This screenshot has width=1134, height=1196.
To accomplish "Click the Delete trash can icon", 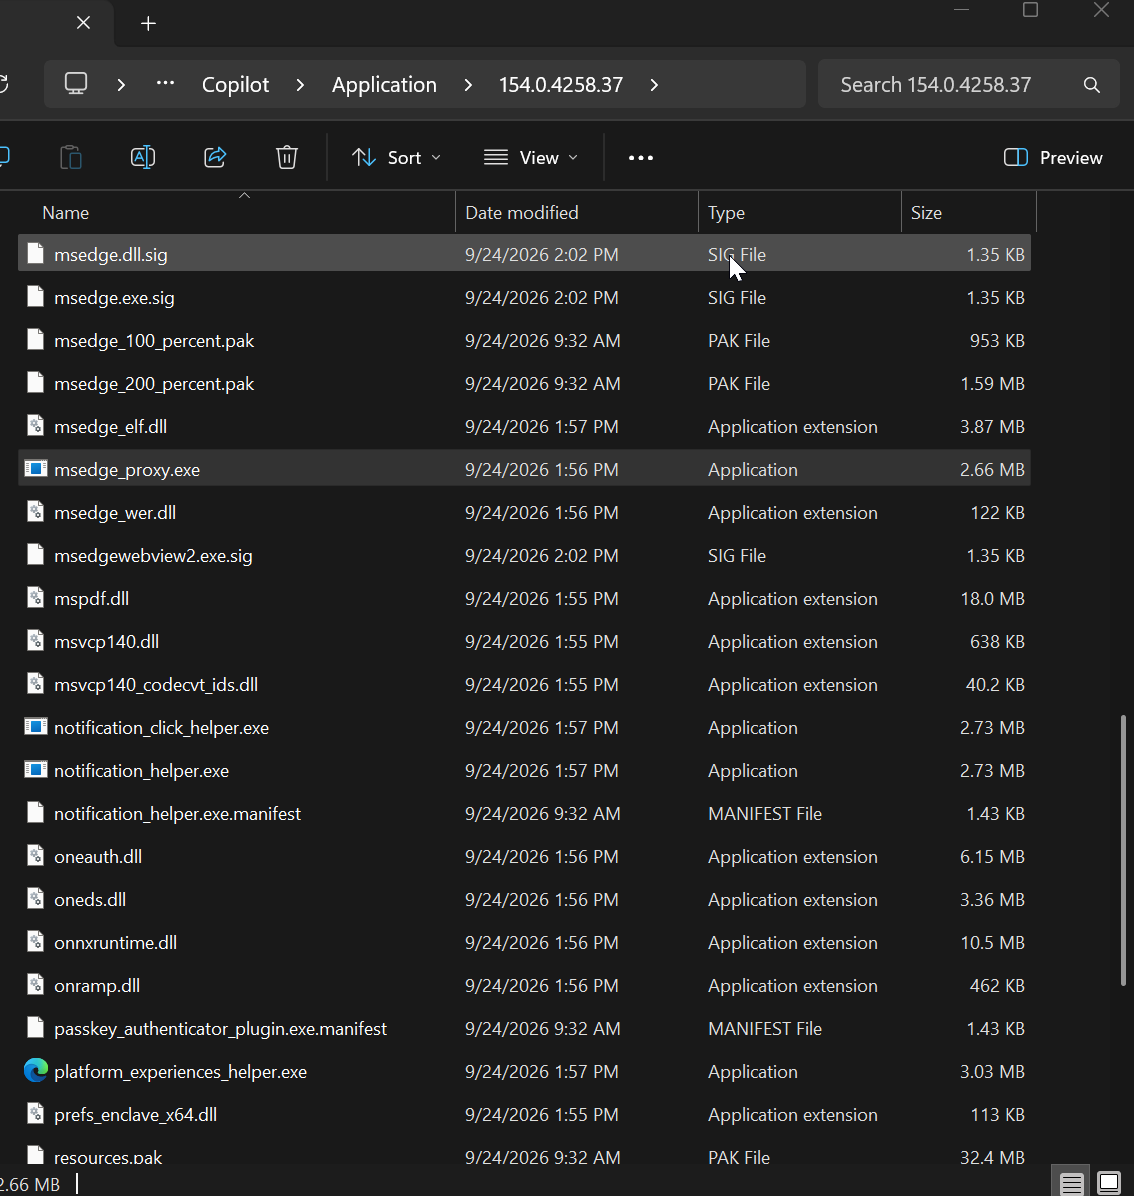I will click(287, 157).
